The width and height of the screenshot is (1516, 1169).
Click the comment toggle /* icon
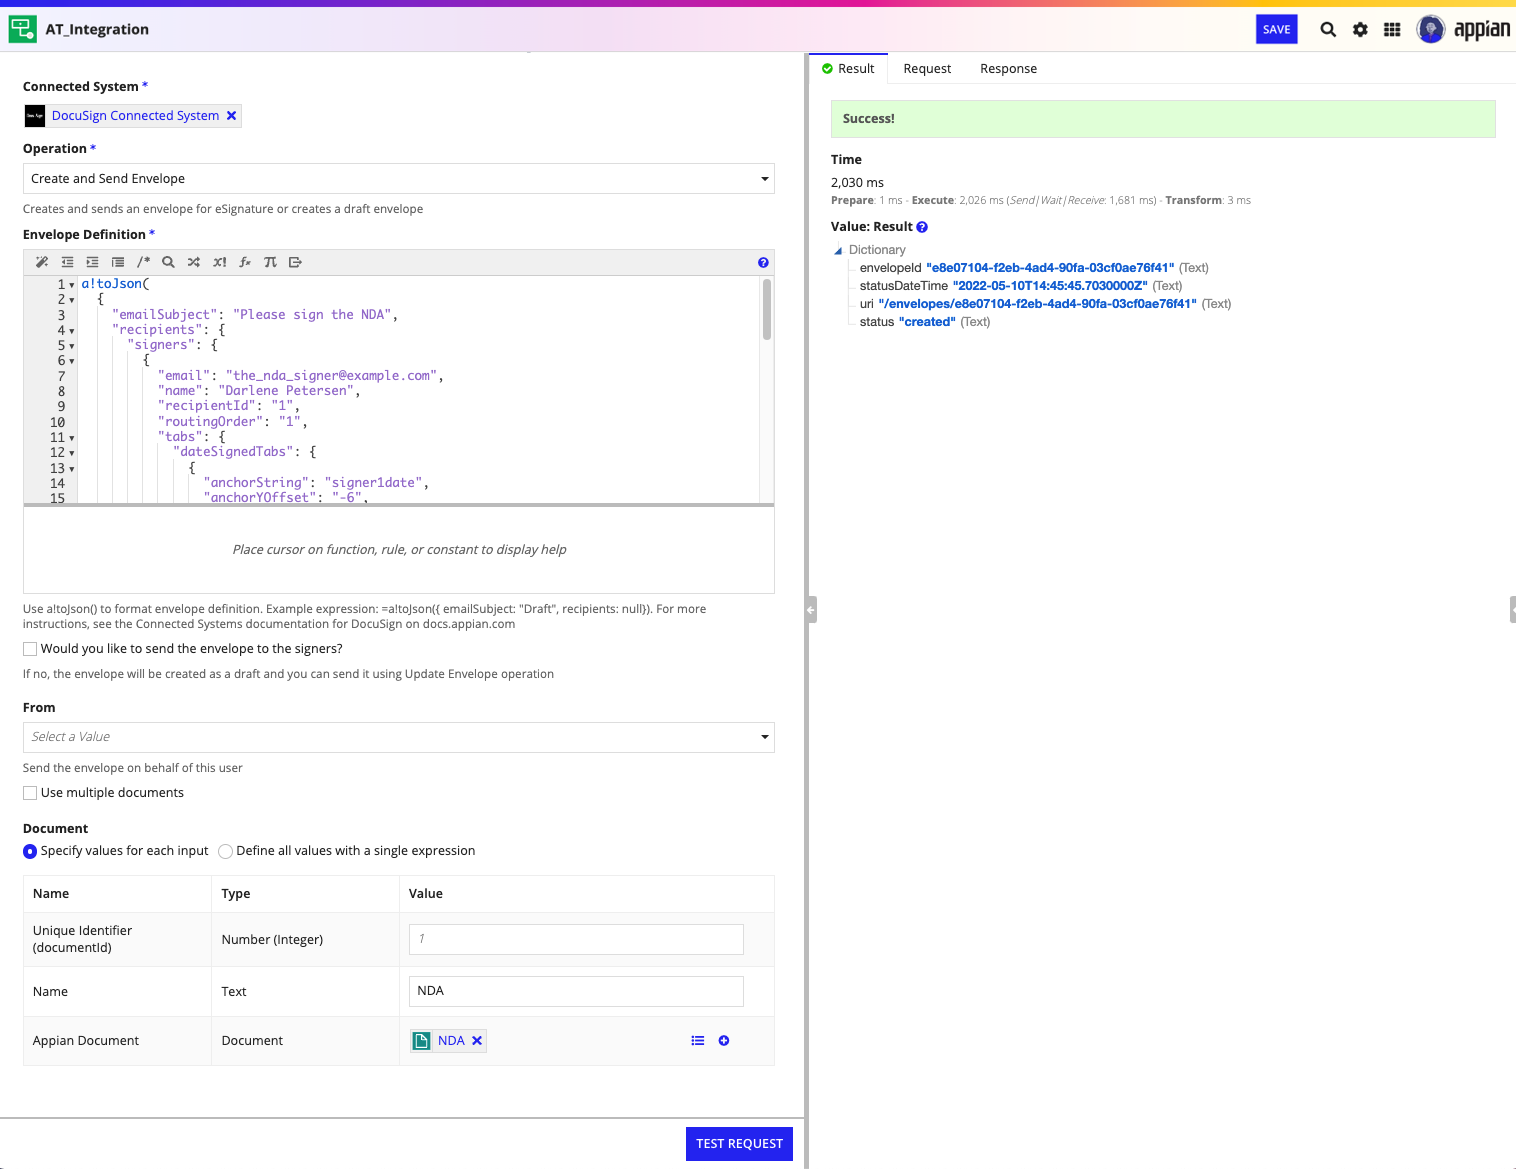point(143,262)
